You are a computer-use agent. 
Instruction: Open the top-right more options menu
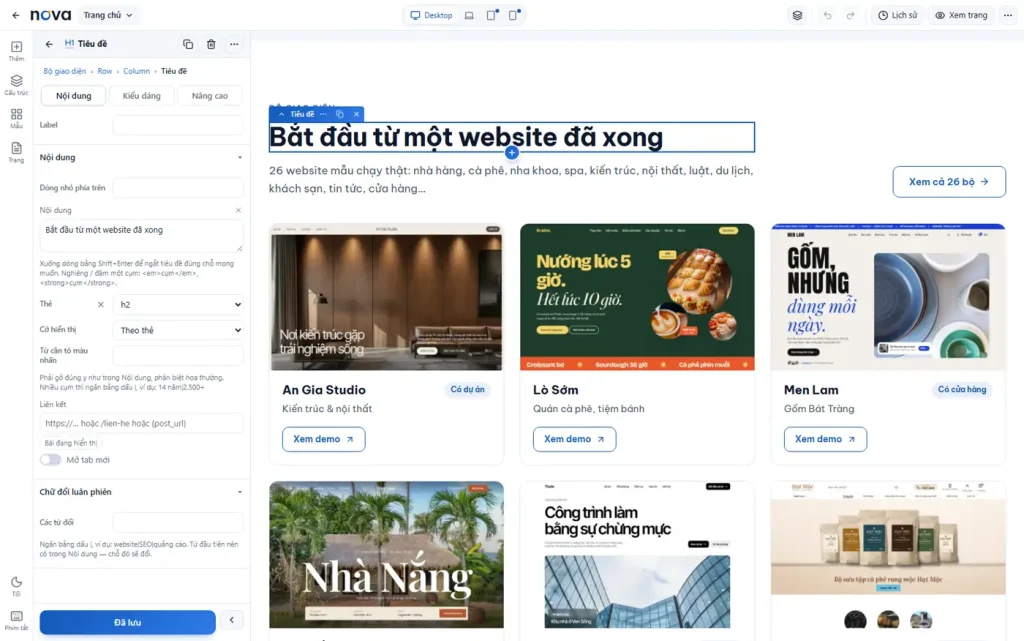1008,15
